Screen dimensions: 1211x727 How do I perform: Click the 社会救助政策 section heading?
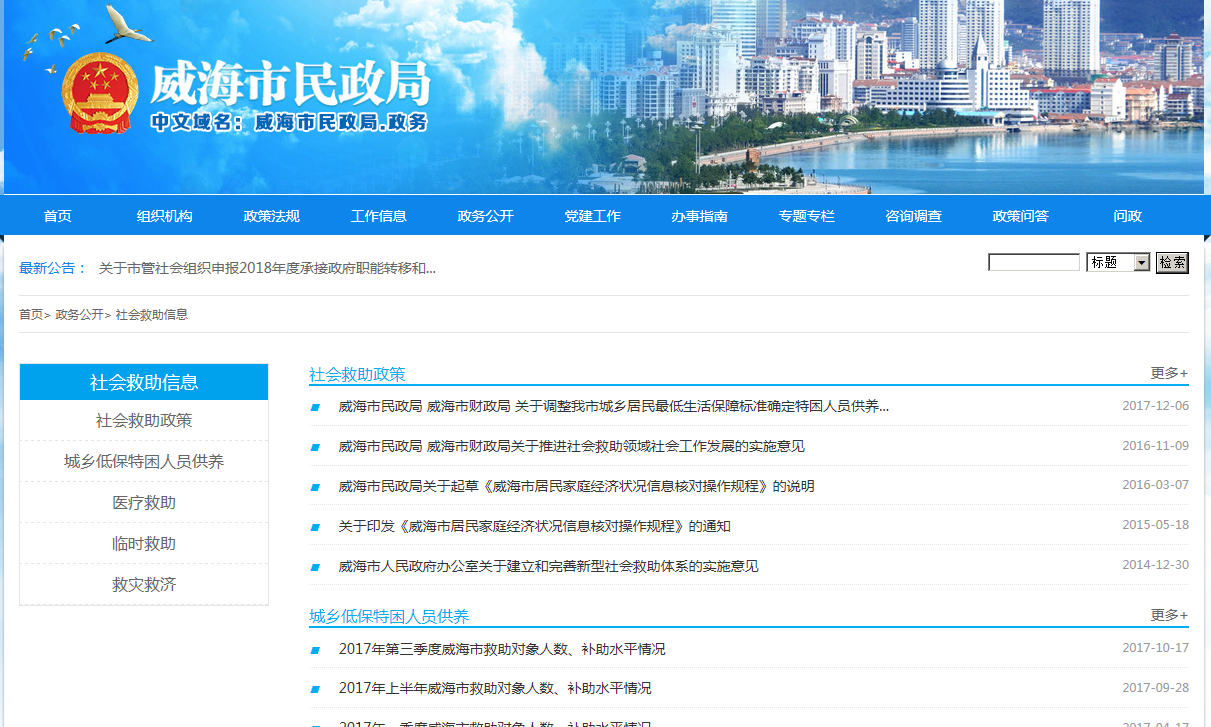point(357,374)
